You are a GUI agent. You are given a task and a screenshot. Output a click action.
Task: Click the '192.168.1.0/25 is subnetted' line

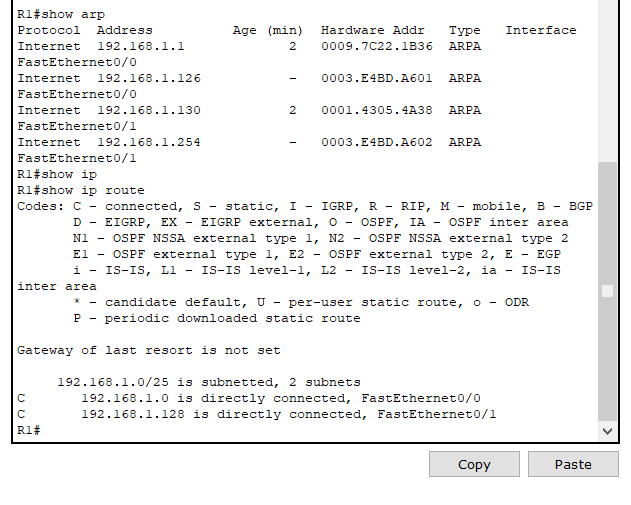tap(209, 382)
